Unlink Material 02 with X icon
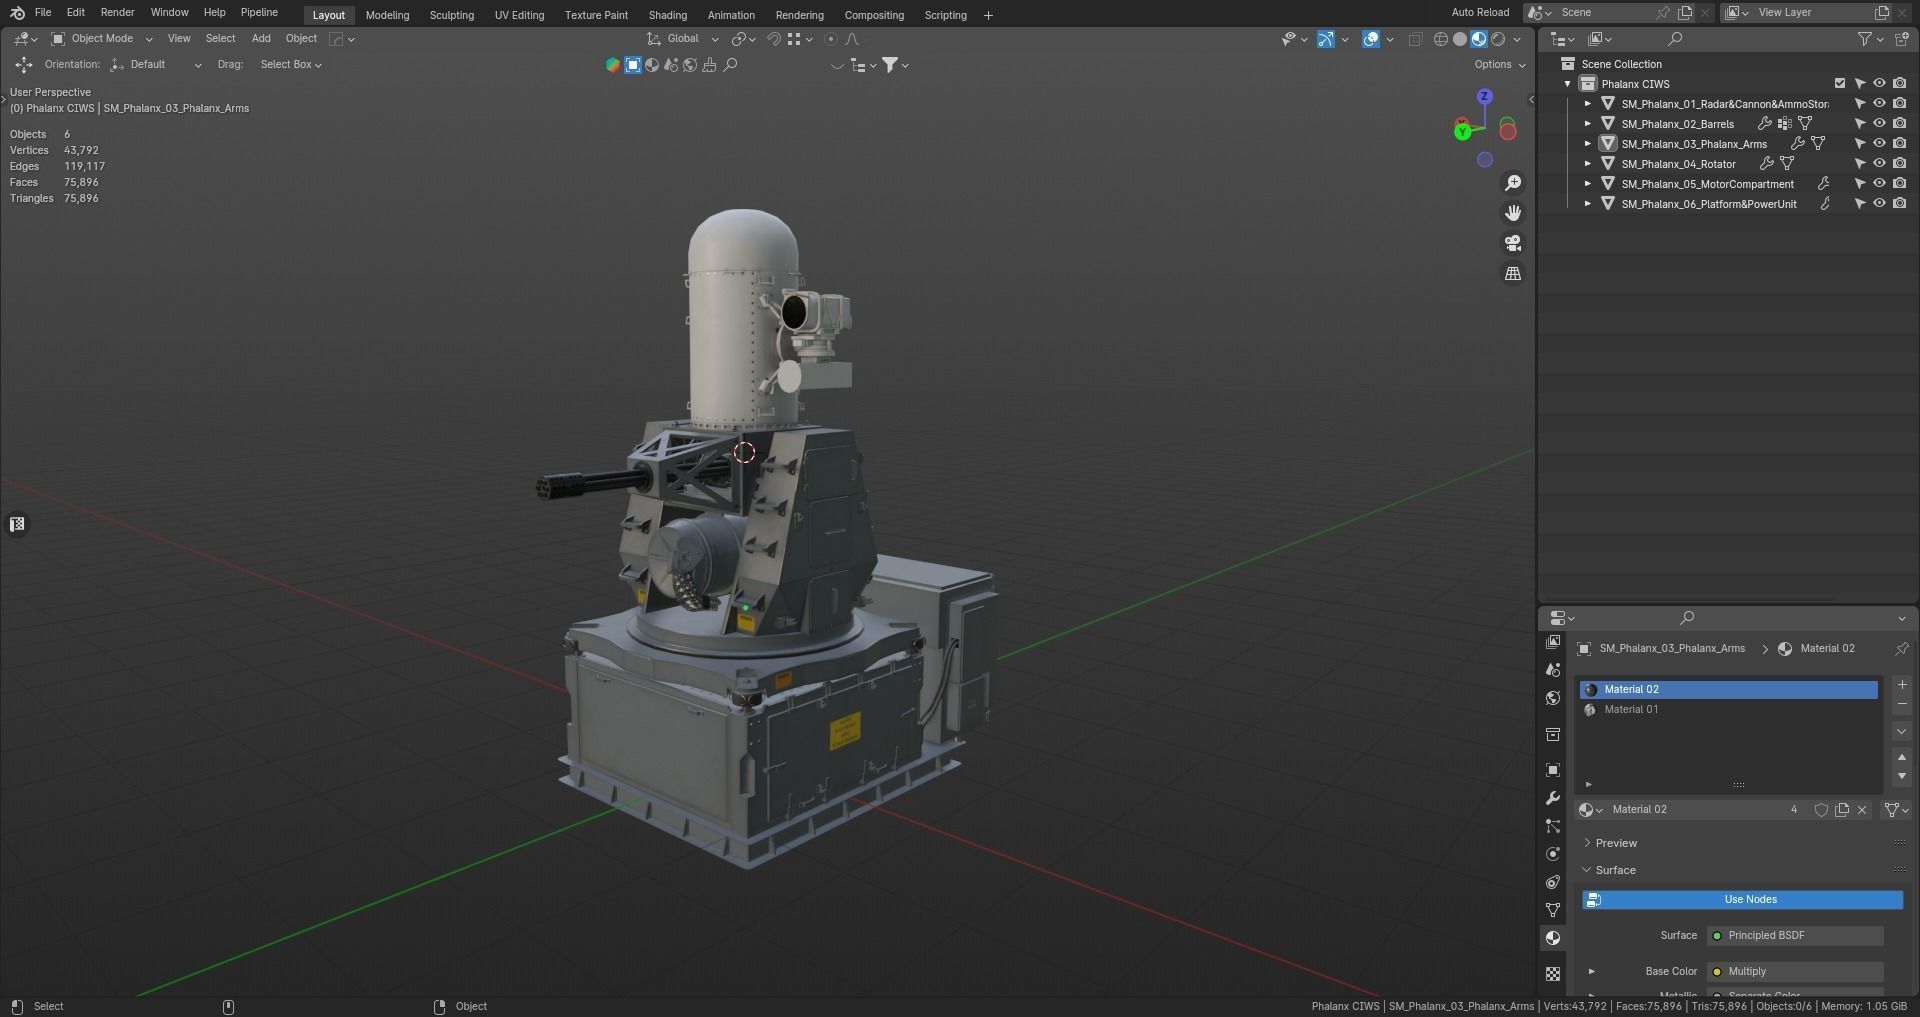The height and width of the screenshot is (1017, 1920). tap(1862, 810)
